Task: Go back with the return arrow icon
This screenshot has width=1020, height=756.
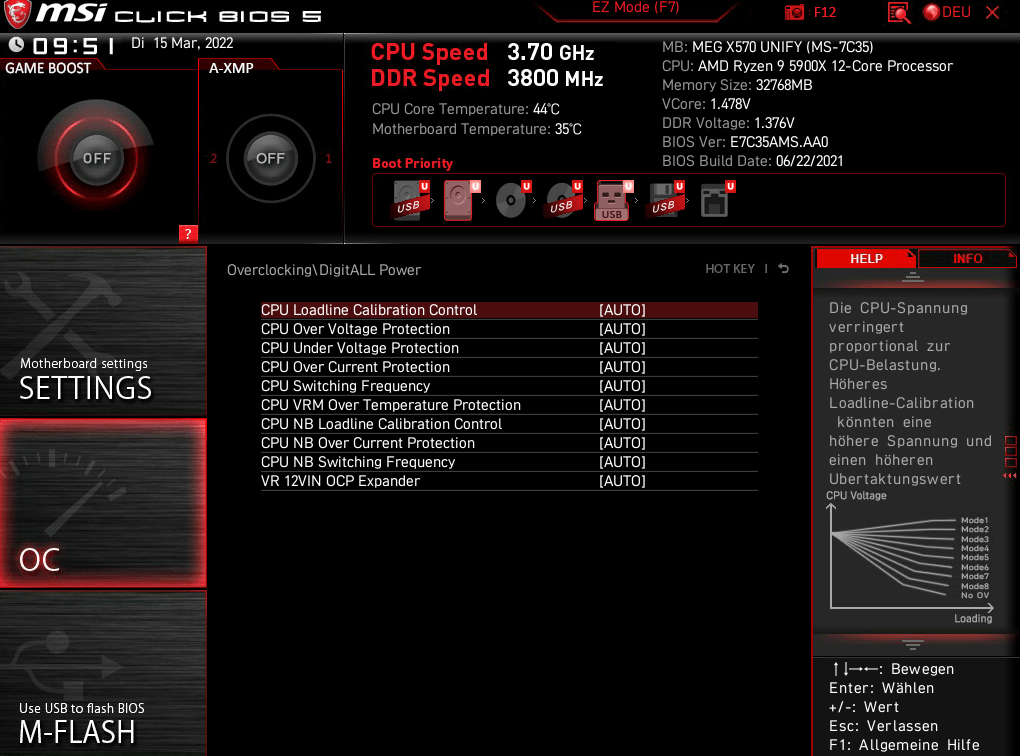Action: [784, 269]
